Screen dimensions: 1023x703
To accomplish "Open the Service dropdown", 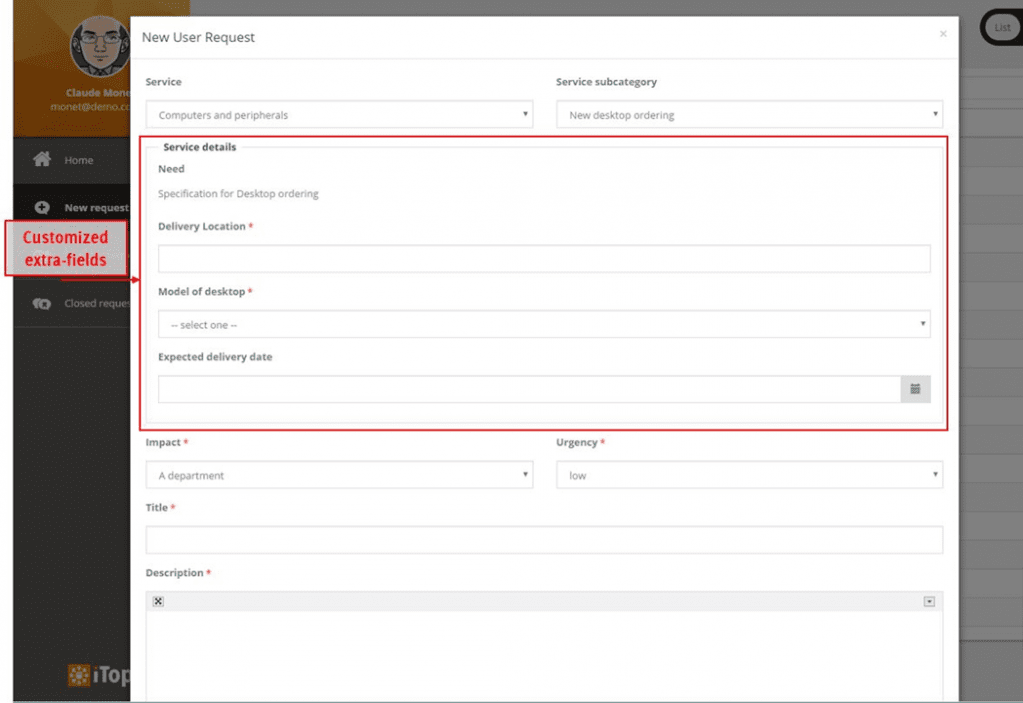I will click(339, 114).
